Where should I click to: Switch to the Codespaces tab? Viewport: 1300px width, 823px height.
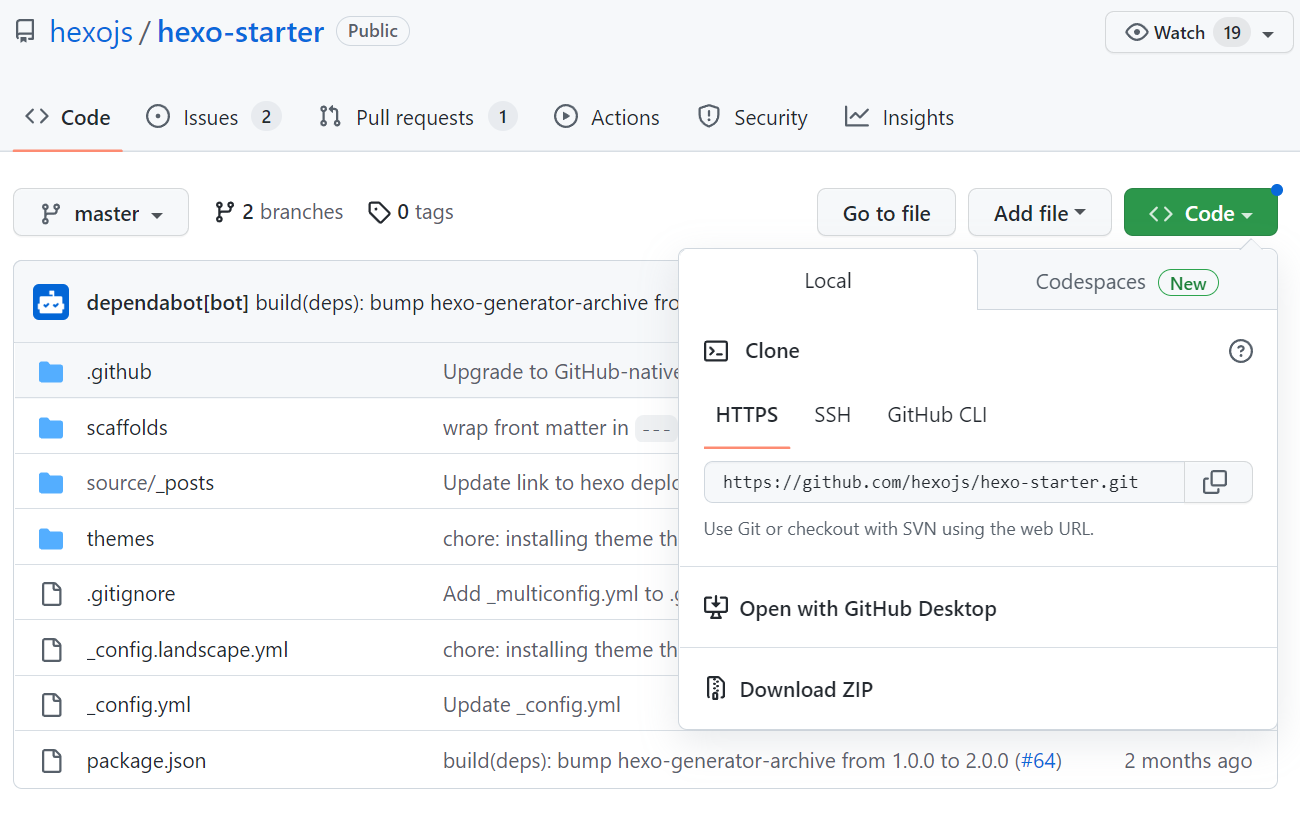tap(1126, 282)
